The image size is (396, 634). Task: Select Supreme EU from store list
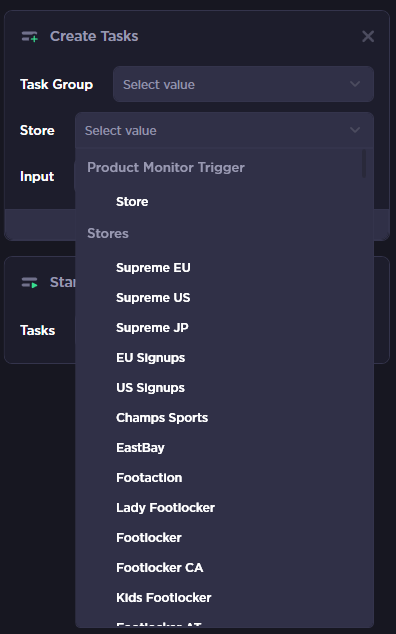224,268
